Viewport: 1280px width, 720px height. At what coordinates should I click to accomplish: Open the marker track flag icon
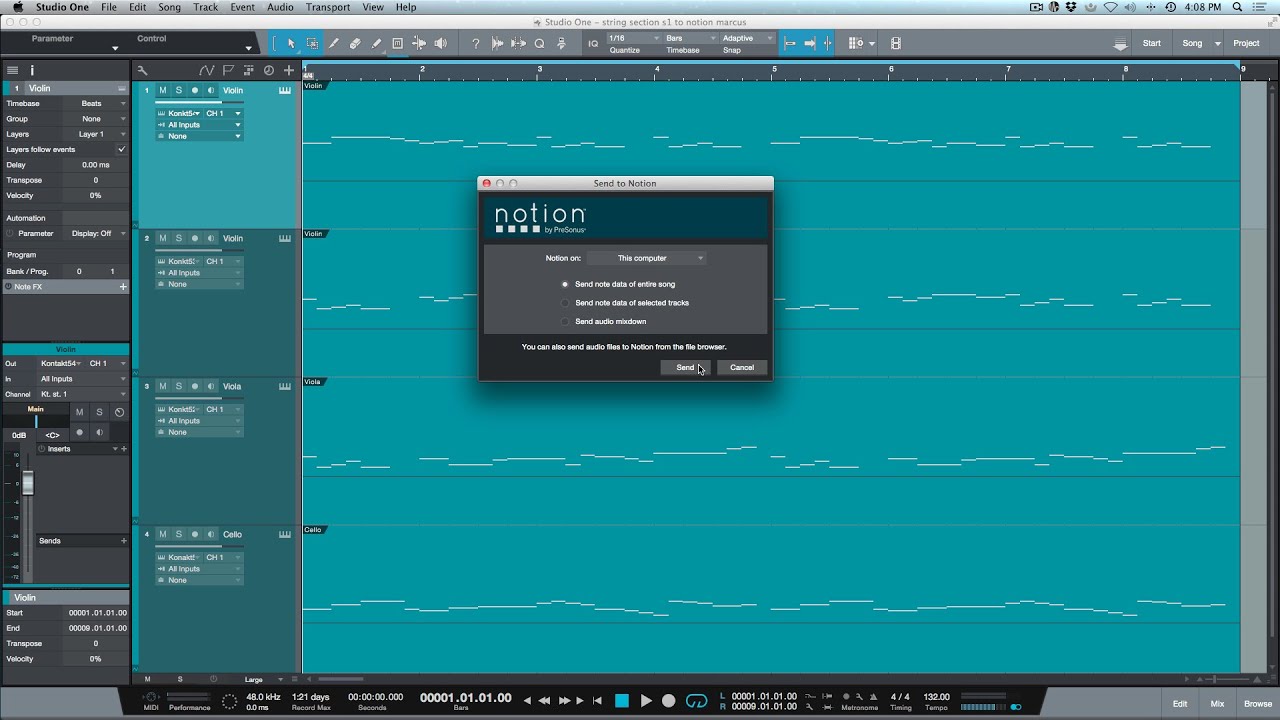(x=228, y=70)
